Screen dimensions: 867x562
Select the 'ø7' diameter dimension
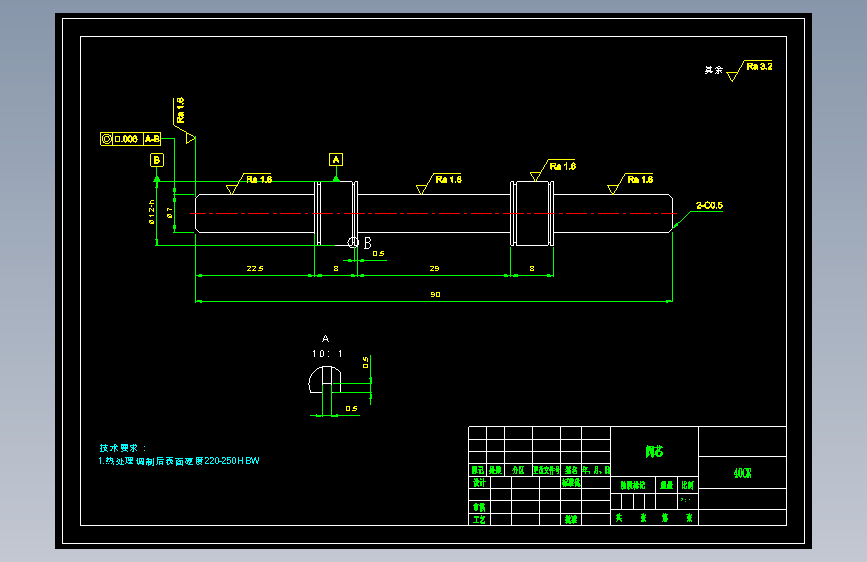[169, 212]
